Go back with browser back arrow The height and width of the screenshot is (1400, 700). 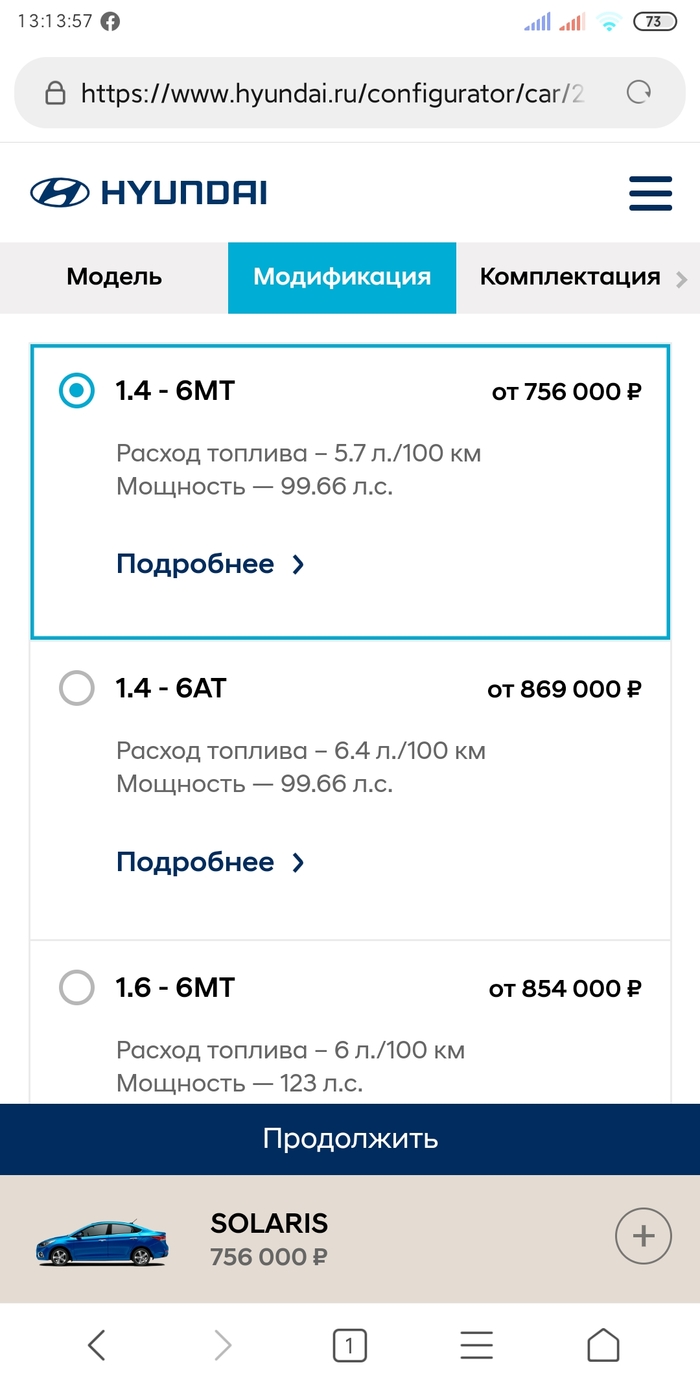[x=96, y=1345]
